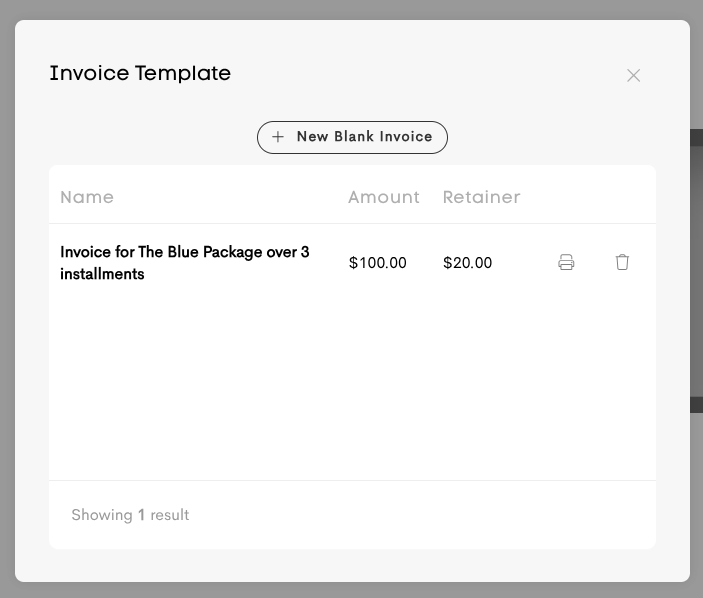Viewport: 703px width, 598px height.
Task: Click the bold result count in footer
Action: [x=141, y=515]
